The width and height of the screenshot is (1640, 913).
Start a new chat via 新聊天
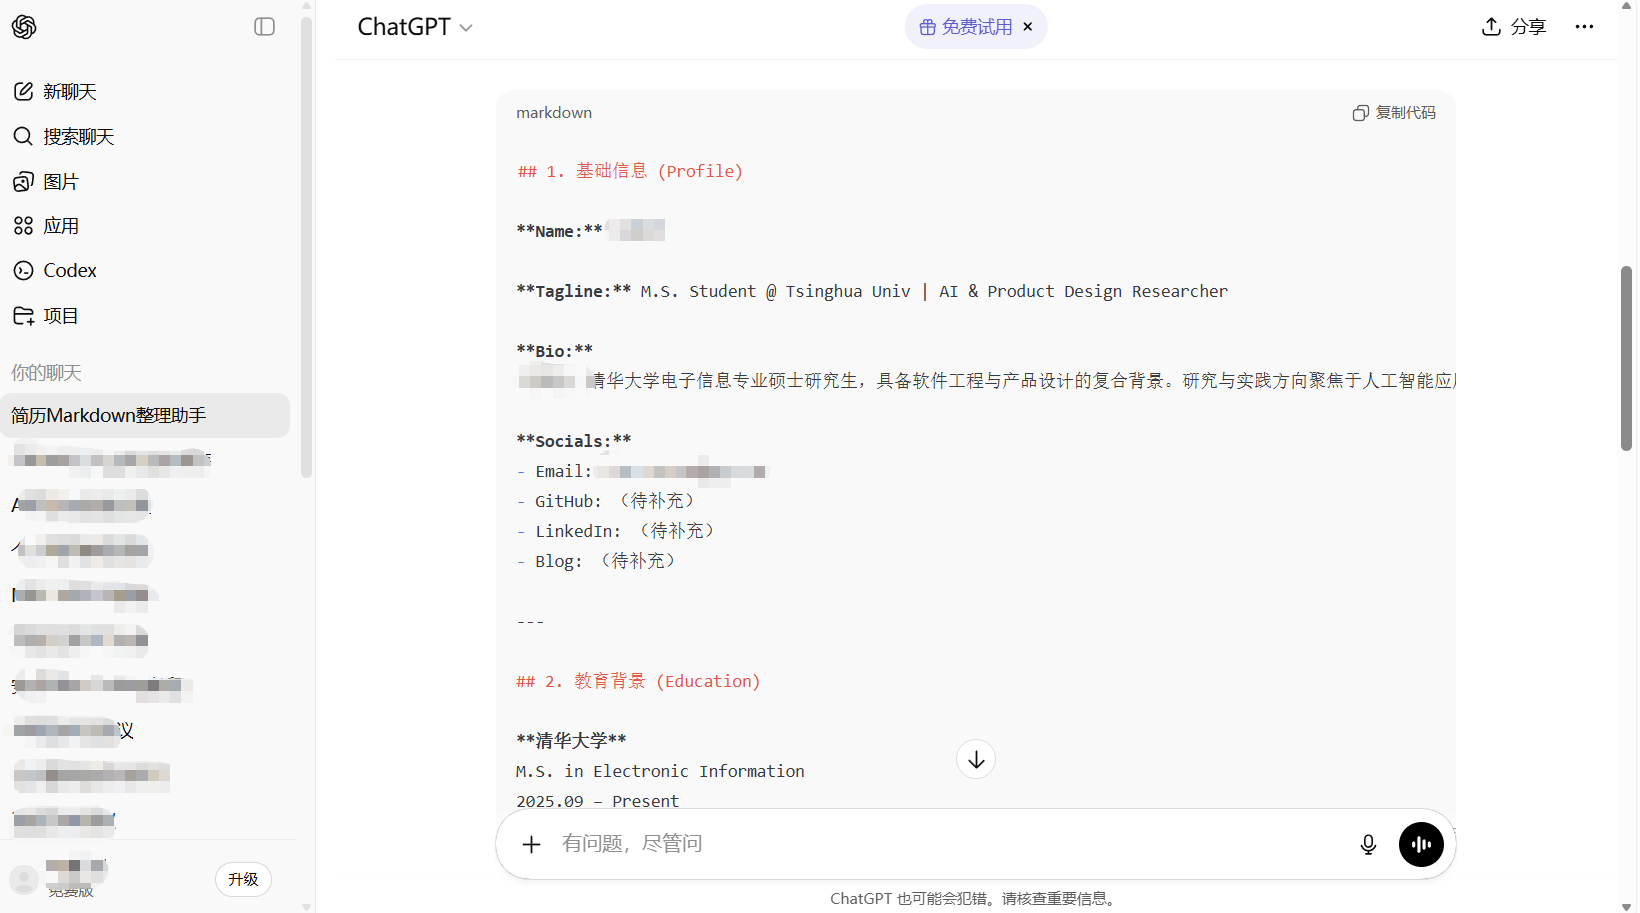click(x=69, y=92)
